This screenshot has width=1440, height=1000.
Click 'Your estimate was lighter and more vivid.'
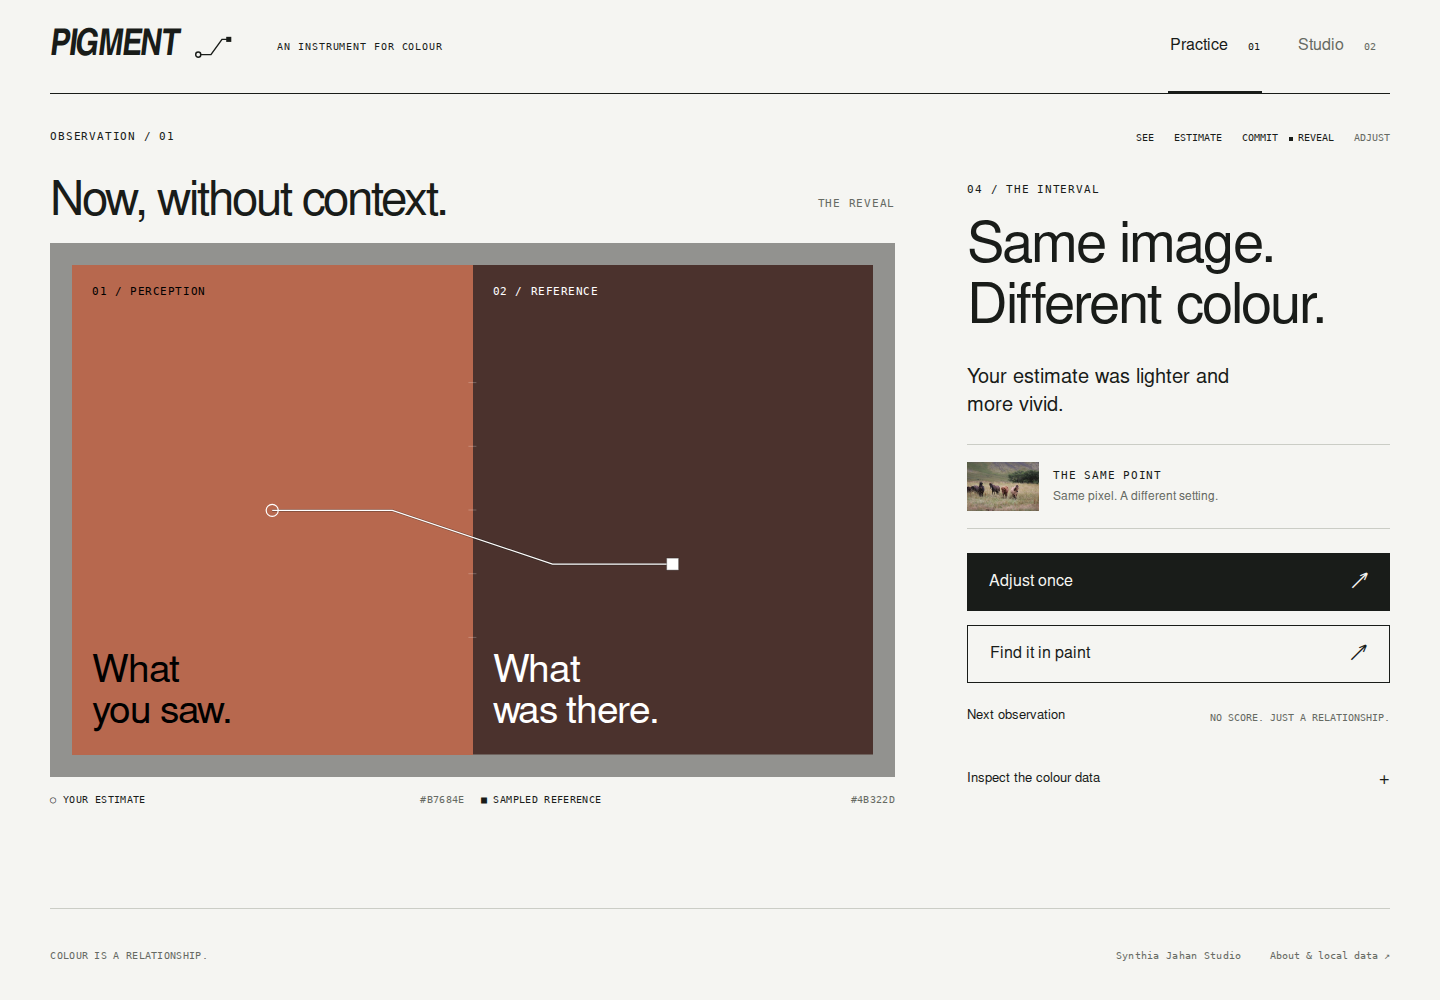tap(1098, 390)
